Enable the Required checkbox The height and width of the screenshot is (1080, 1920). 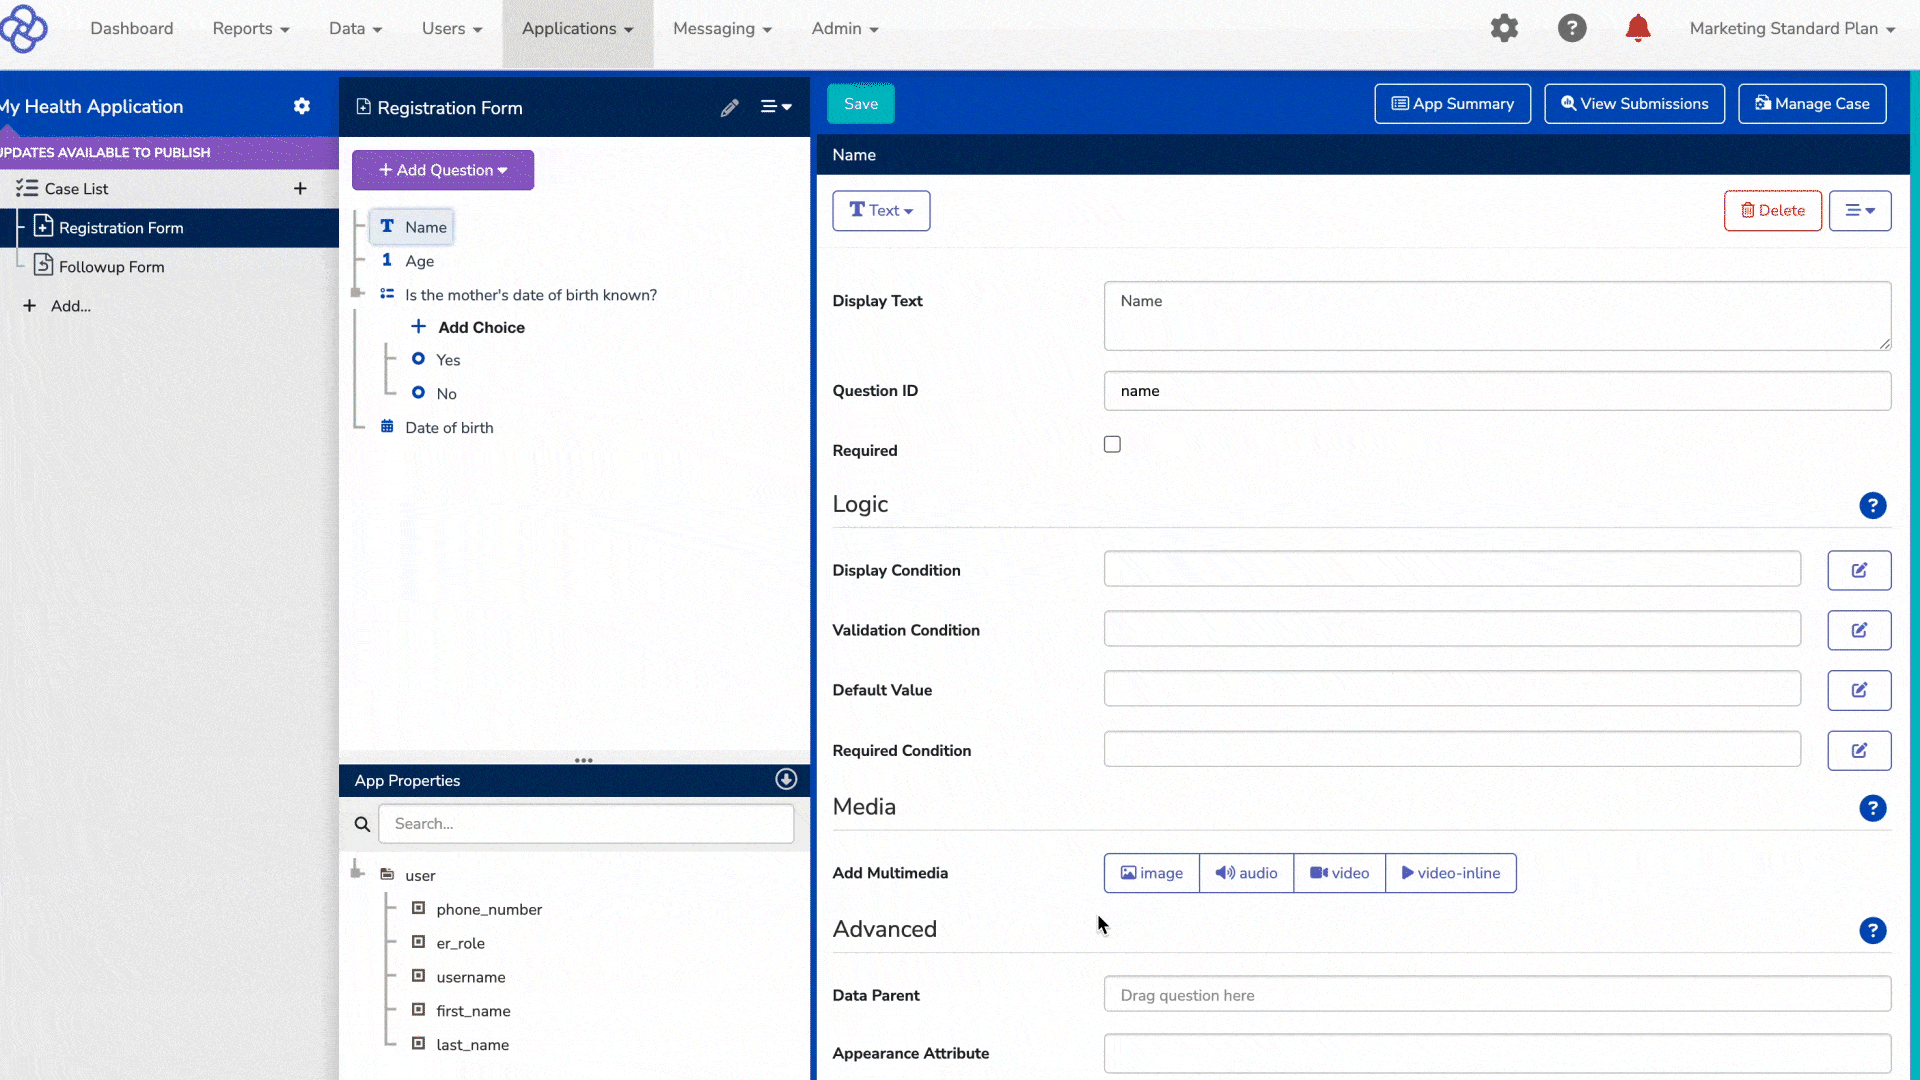tap(1112, 444)
